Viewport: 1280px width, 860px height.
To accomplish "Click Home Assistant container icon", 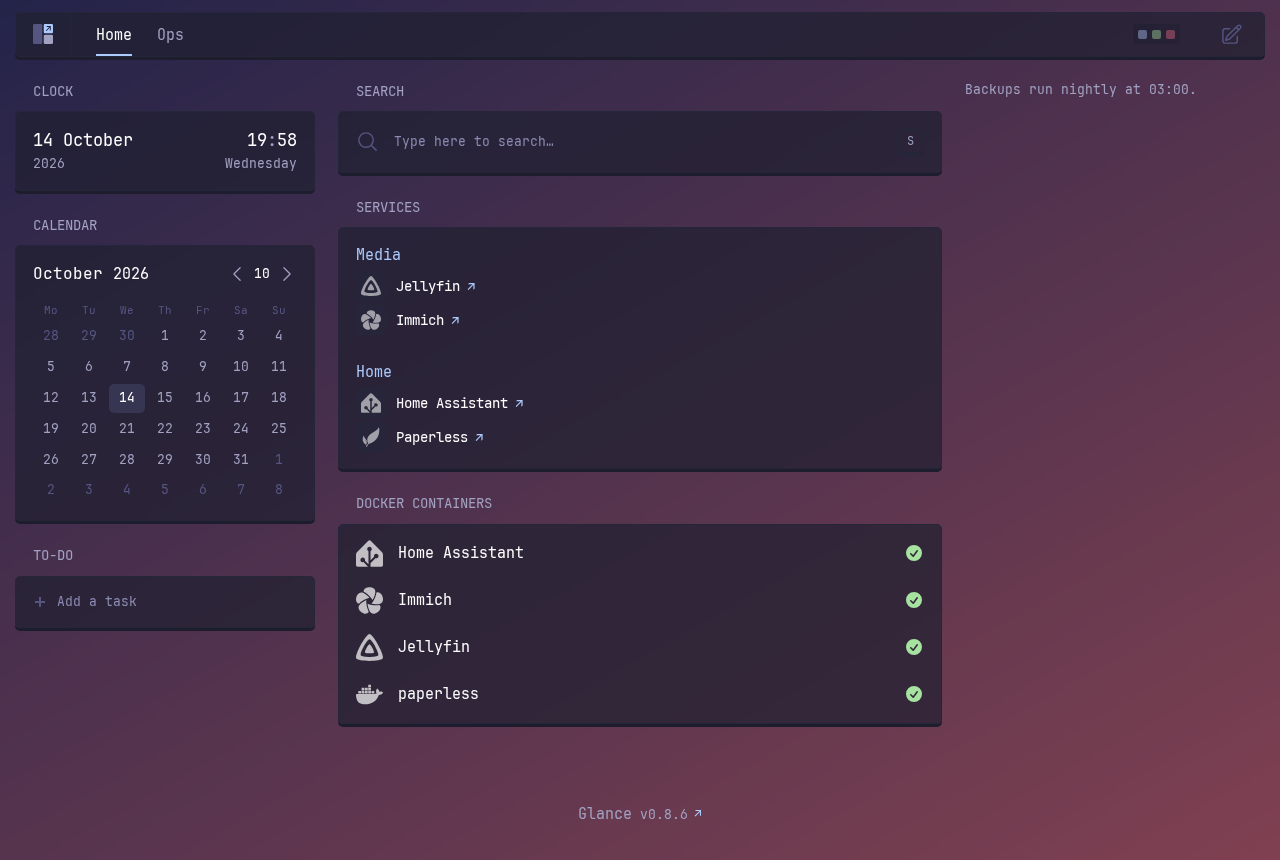I will point(370,554).
